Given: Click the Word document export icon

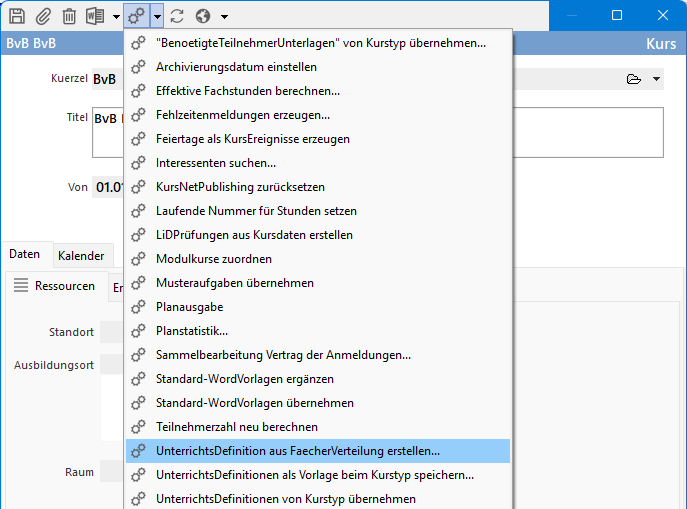Looking at the screenshot, I should point(96,16).
